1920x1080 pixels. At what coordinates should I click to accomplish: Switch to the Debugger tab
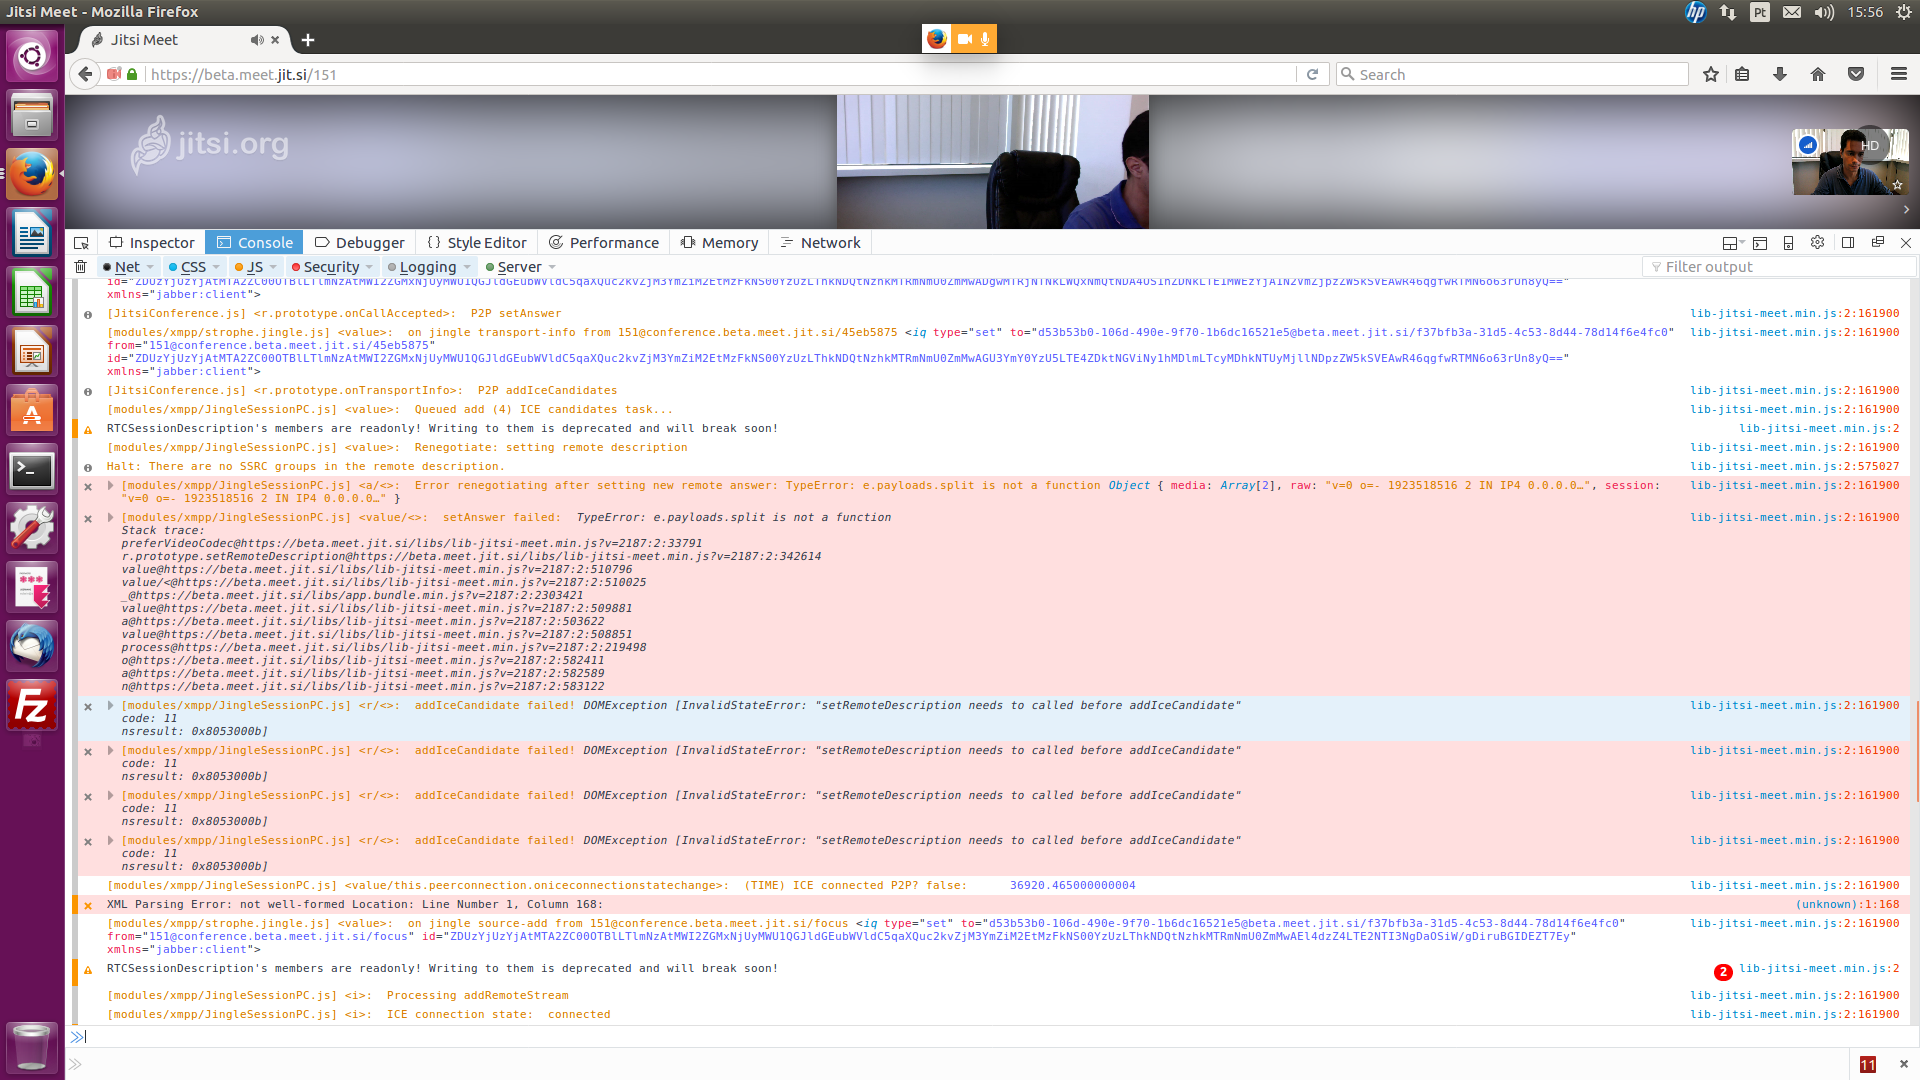360,243
